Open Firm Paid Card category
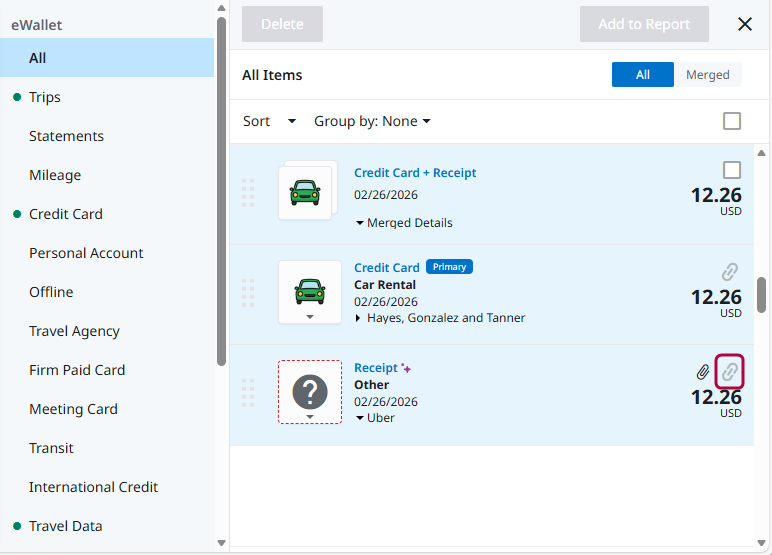 click(x=77, y=370)
